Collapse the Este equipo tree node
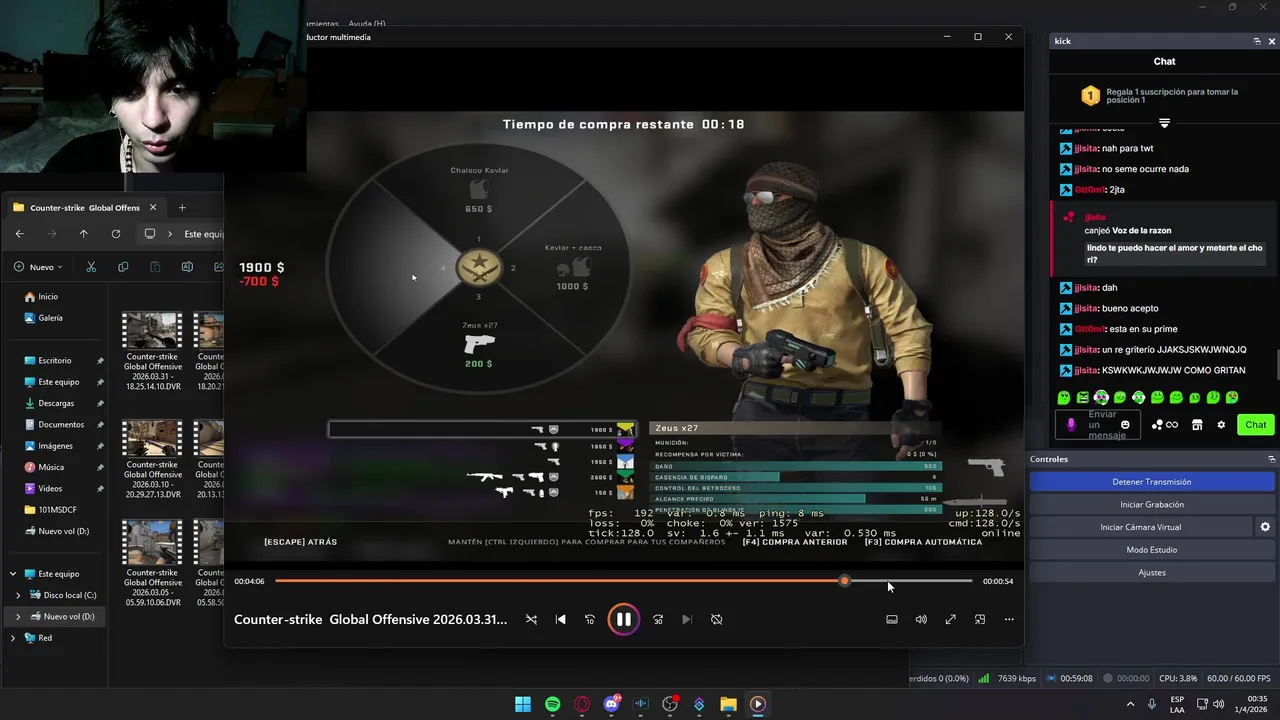 tap(13, 574)
